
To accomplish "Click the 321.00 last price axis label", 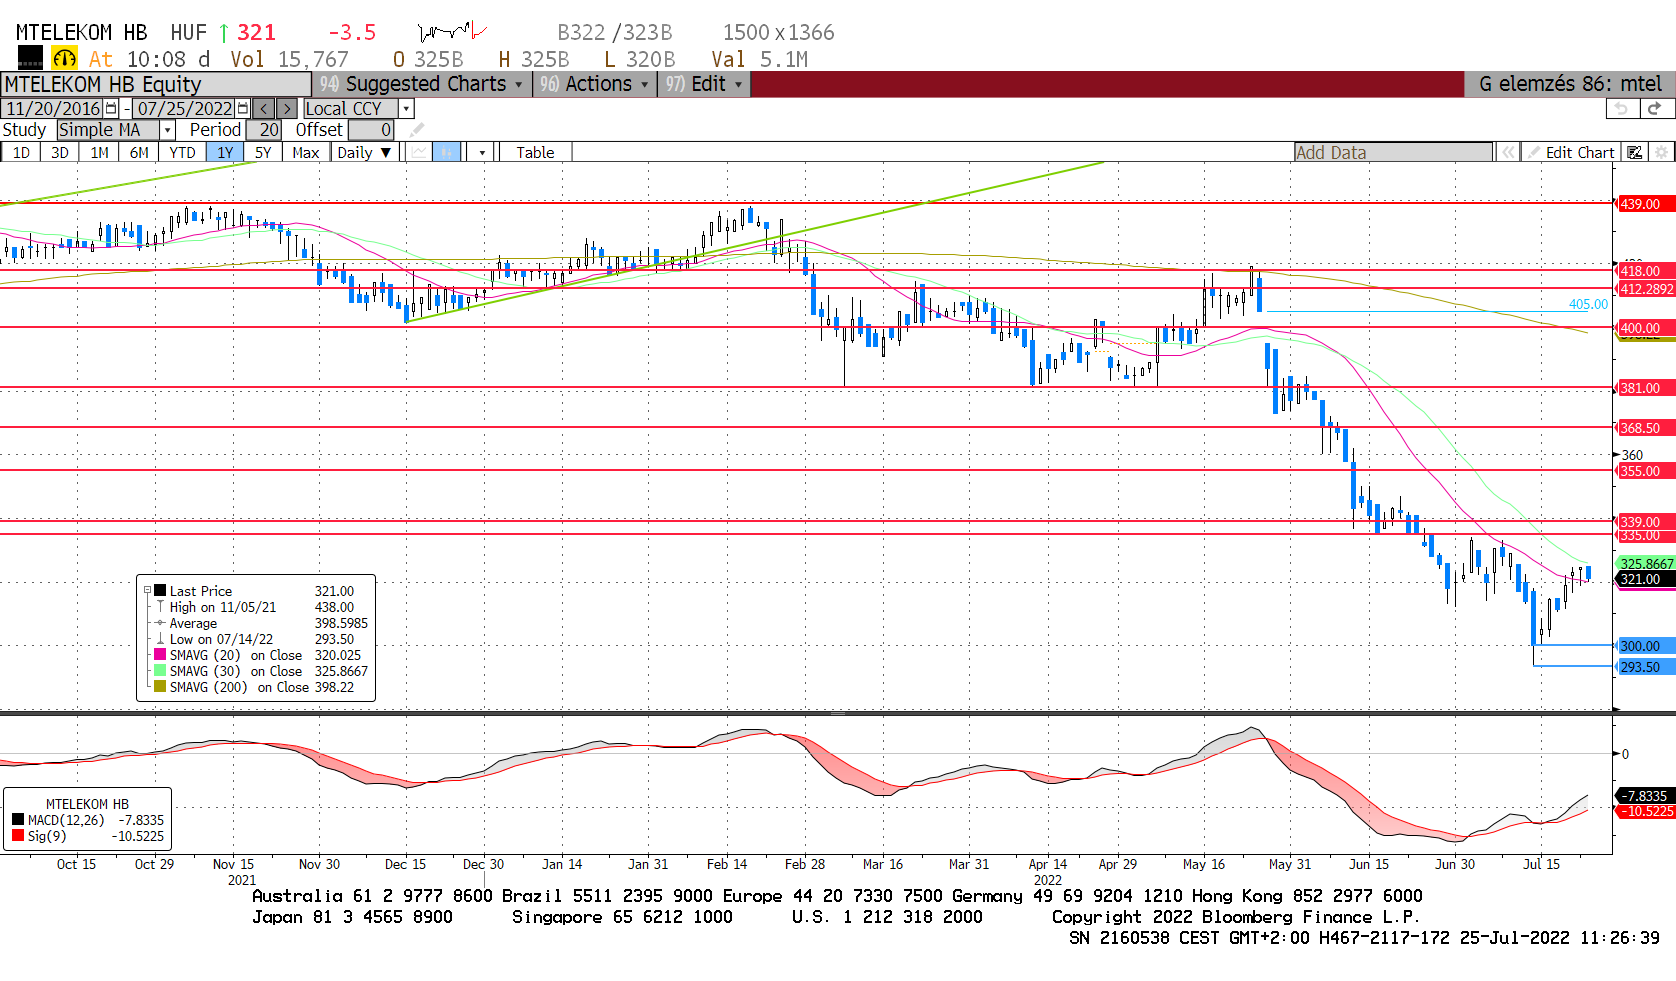I will pos(1645,579).
